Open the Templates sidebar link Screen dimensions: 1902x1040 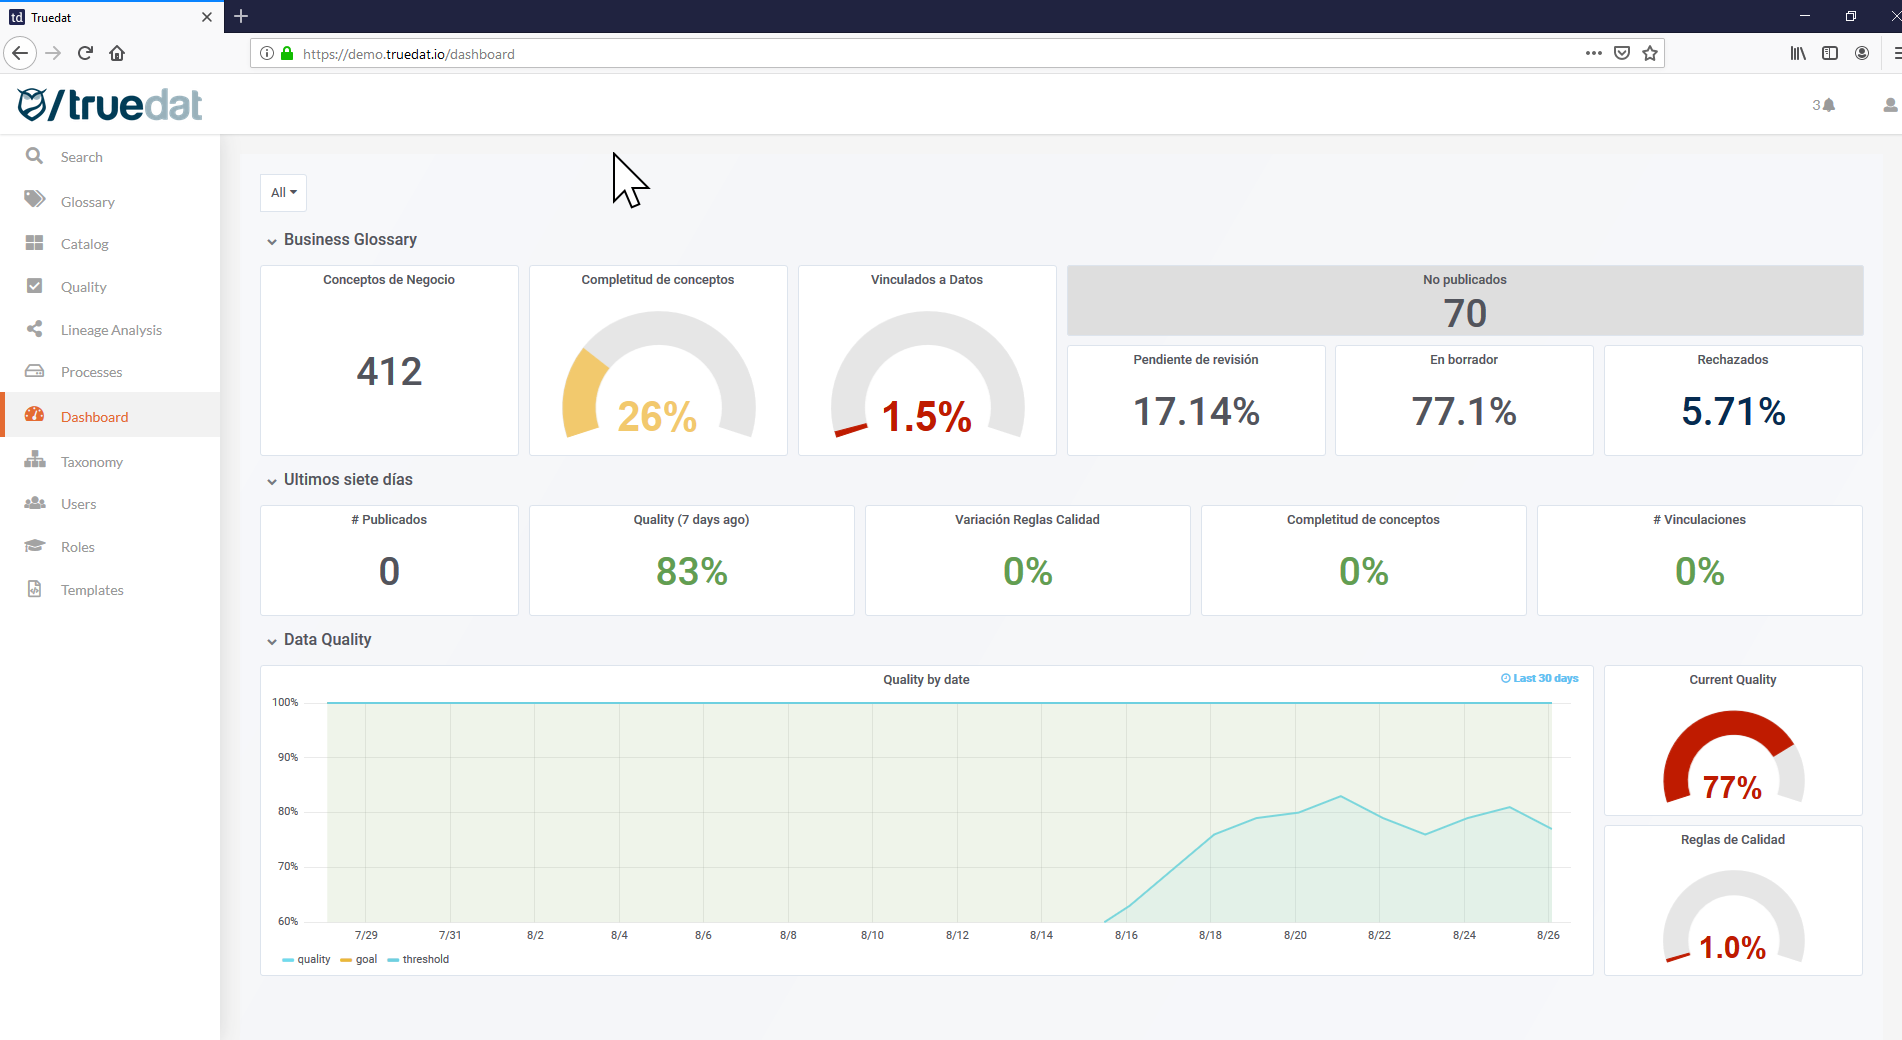[92, 590]
